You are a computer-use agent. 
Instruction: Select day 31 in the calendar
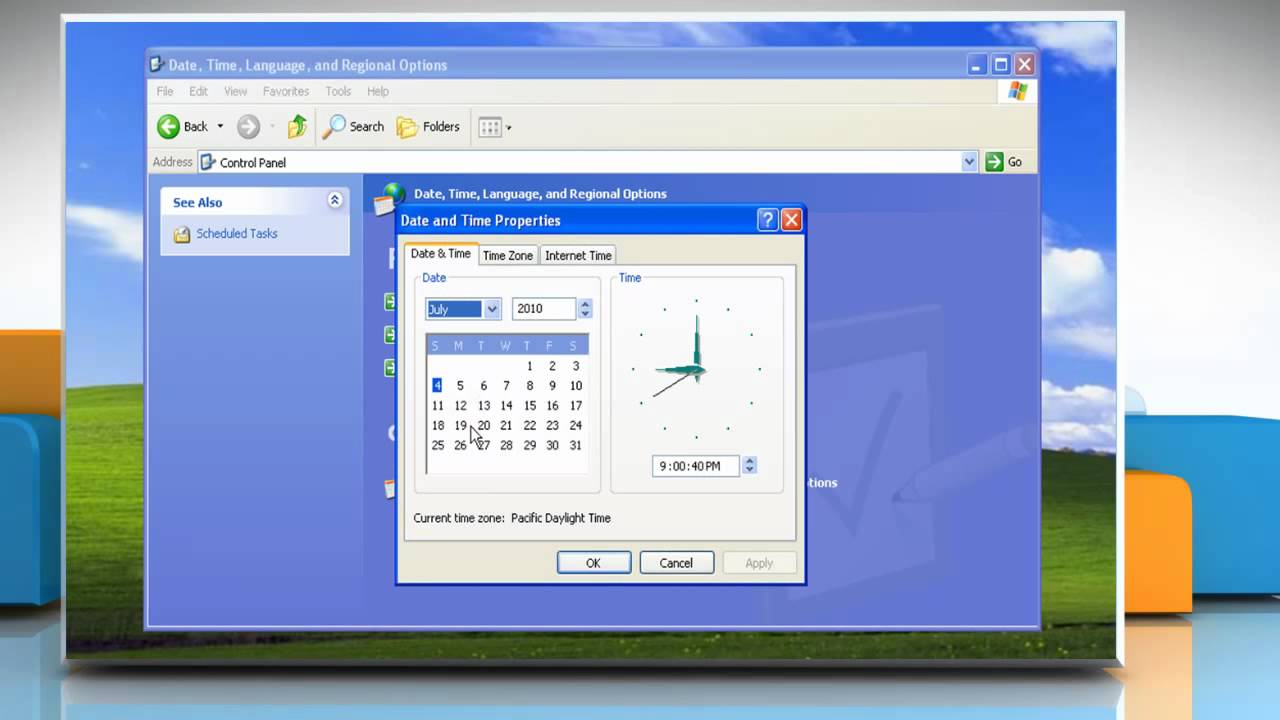coord(576,446)
